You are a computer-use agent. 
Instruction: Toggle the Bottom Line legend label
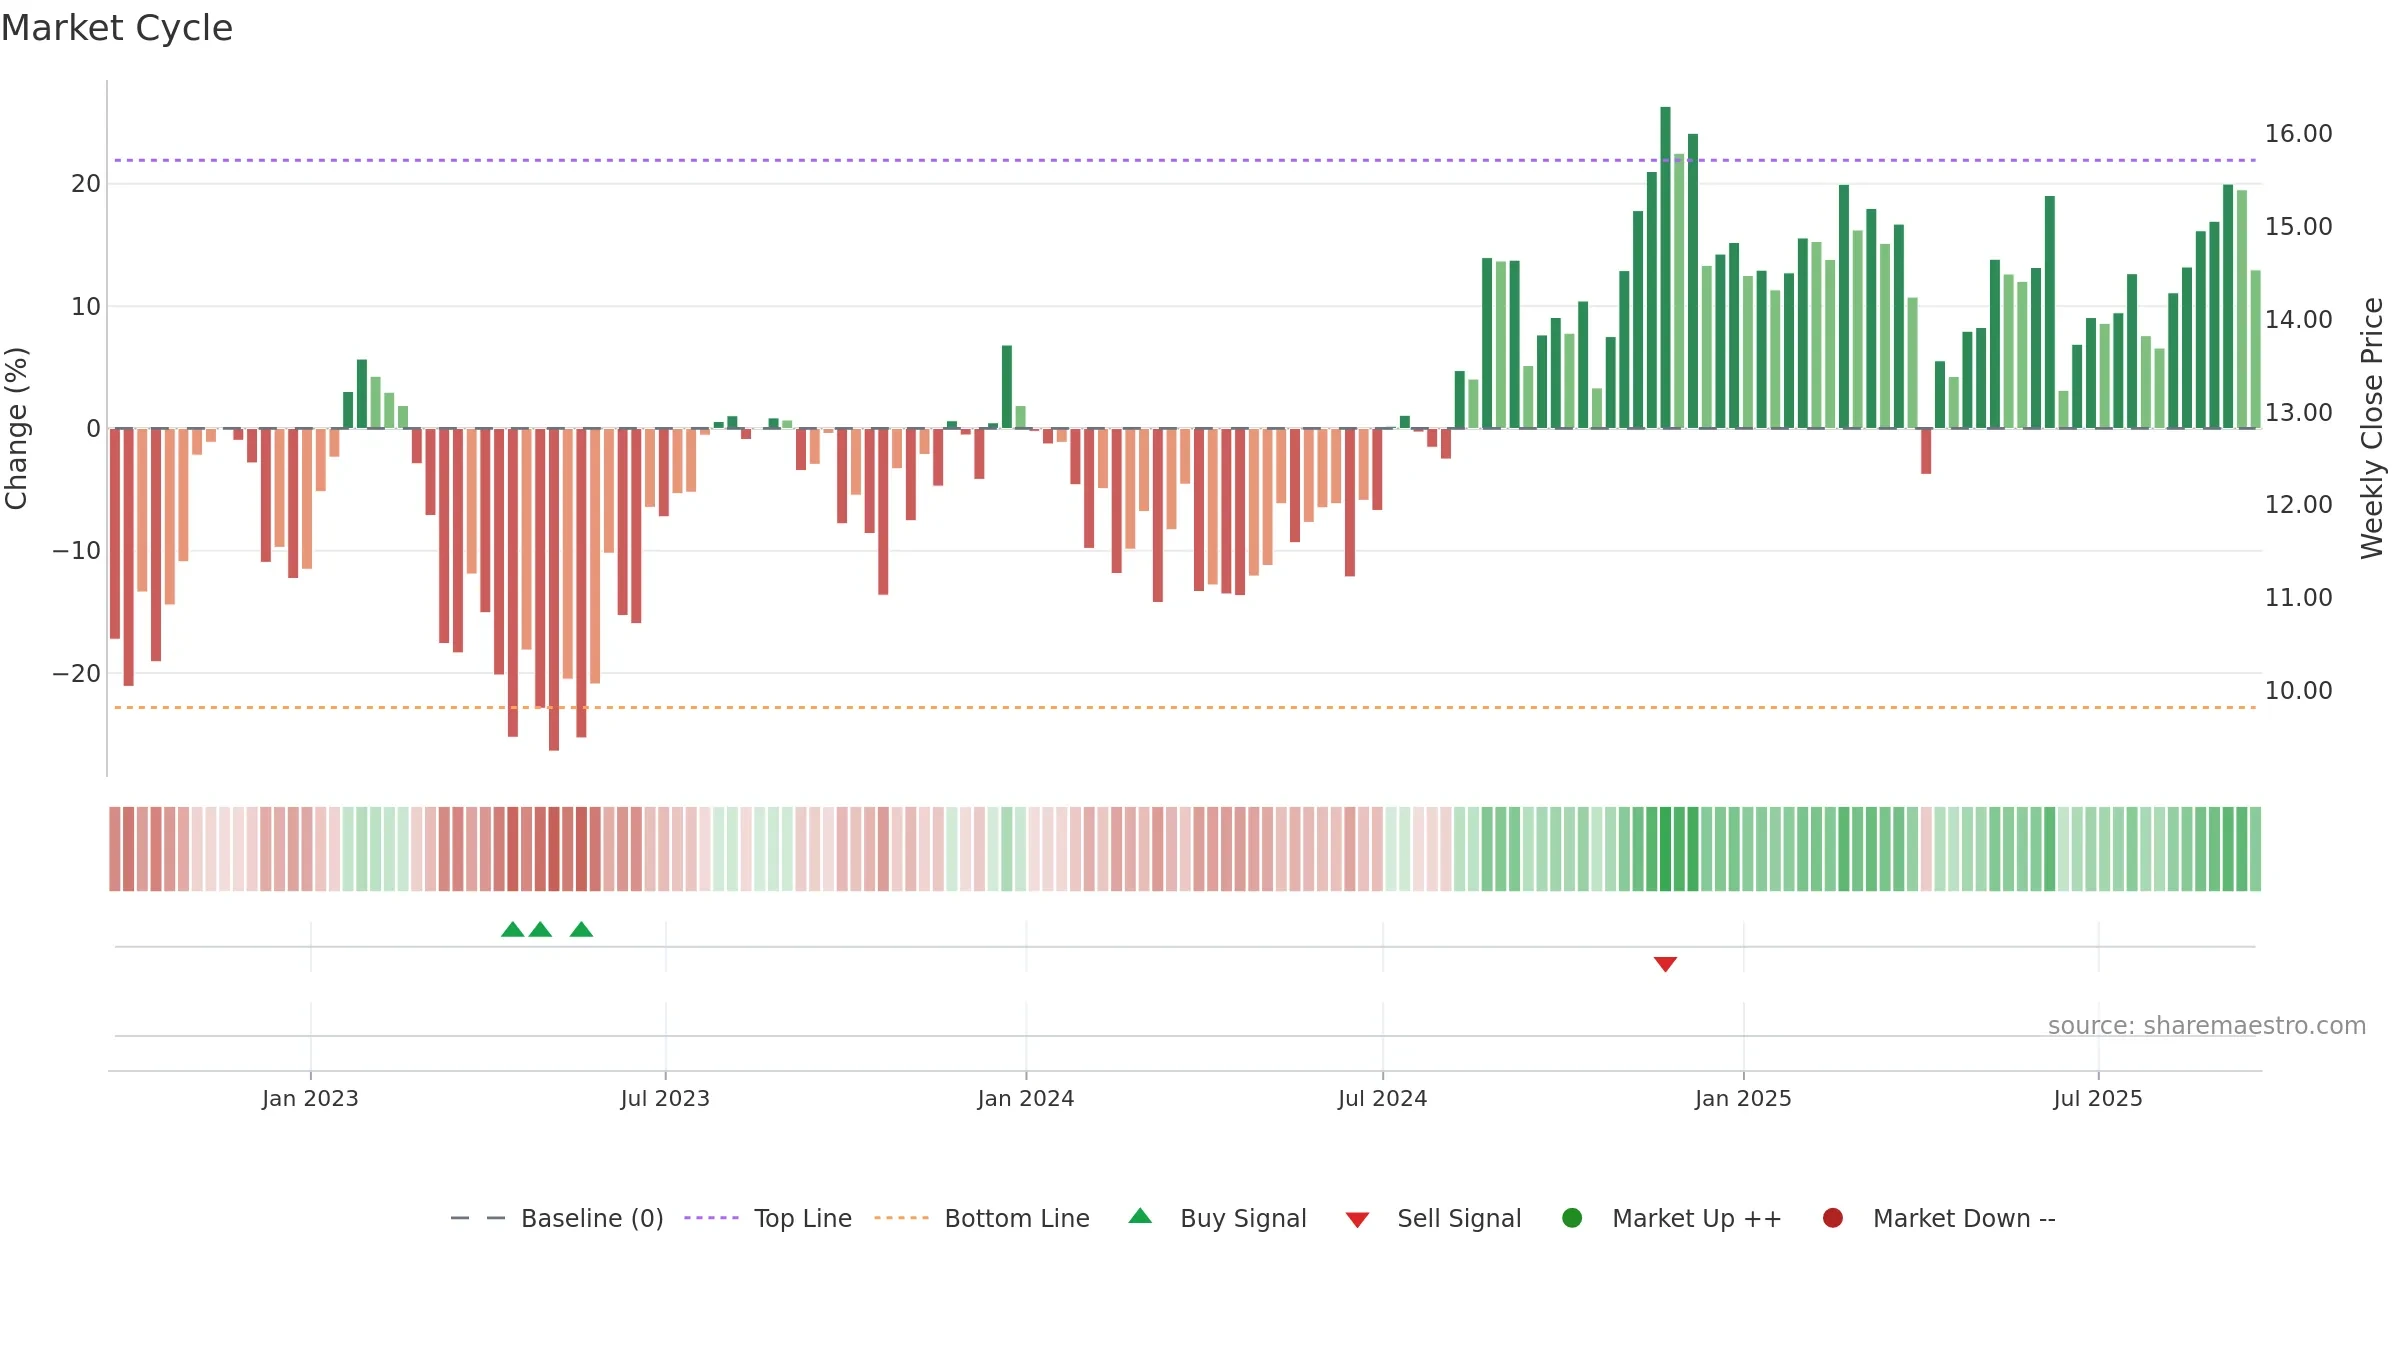click(x=1017, y=1218)
